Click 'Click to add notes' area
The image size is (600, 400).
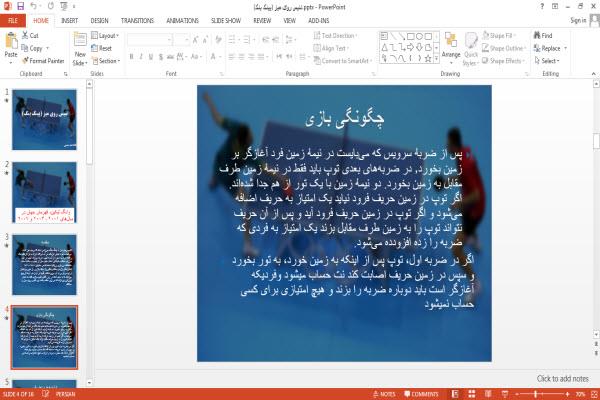[x=562, y=379]
